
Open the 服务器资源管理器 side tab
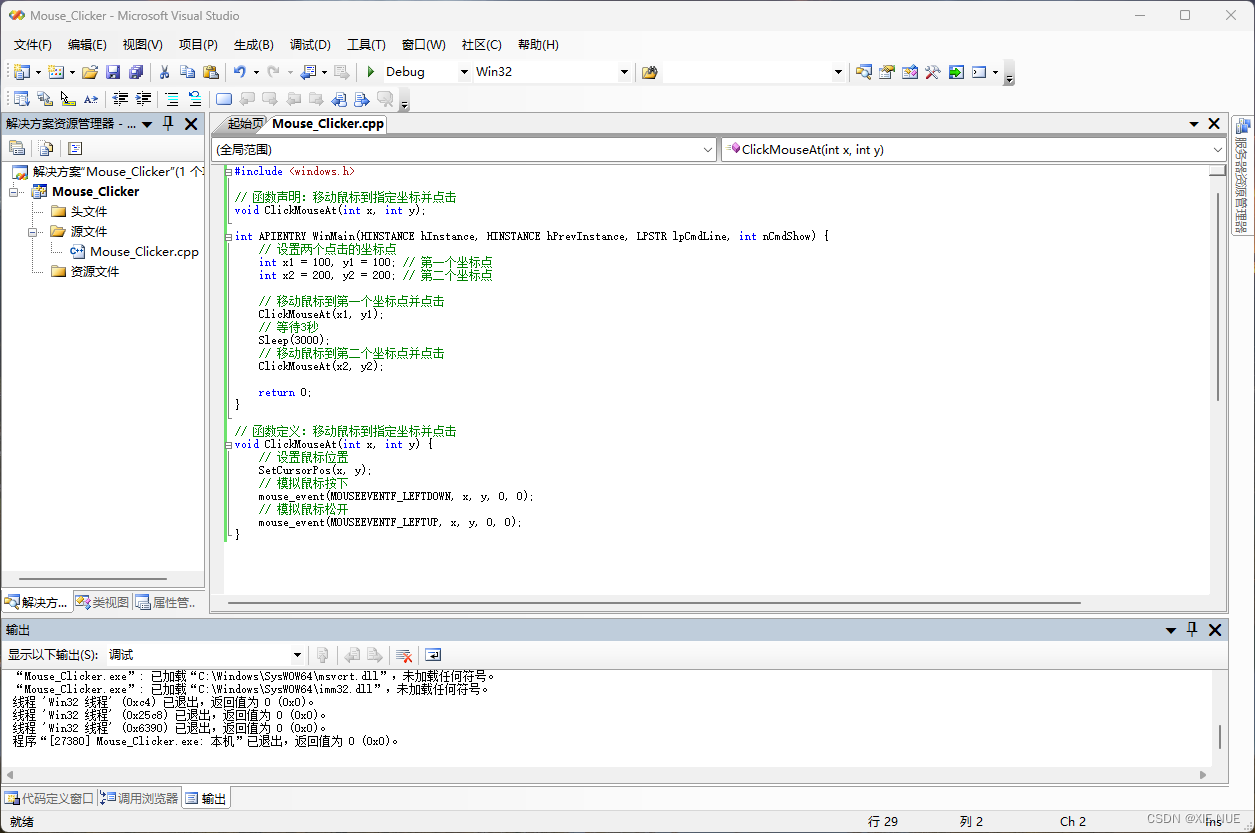(x=1243, y=176)
